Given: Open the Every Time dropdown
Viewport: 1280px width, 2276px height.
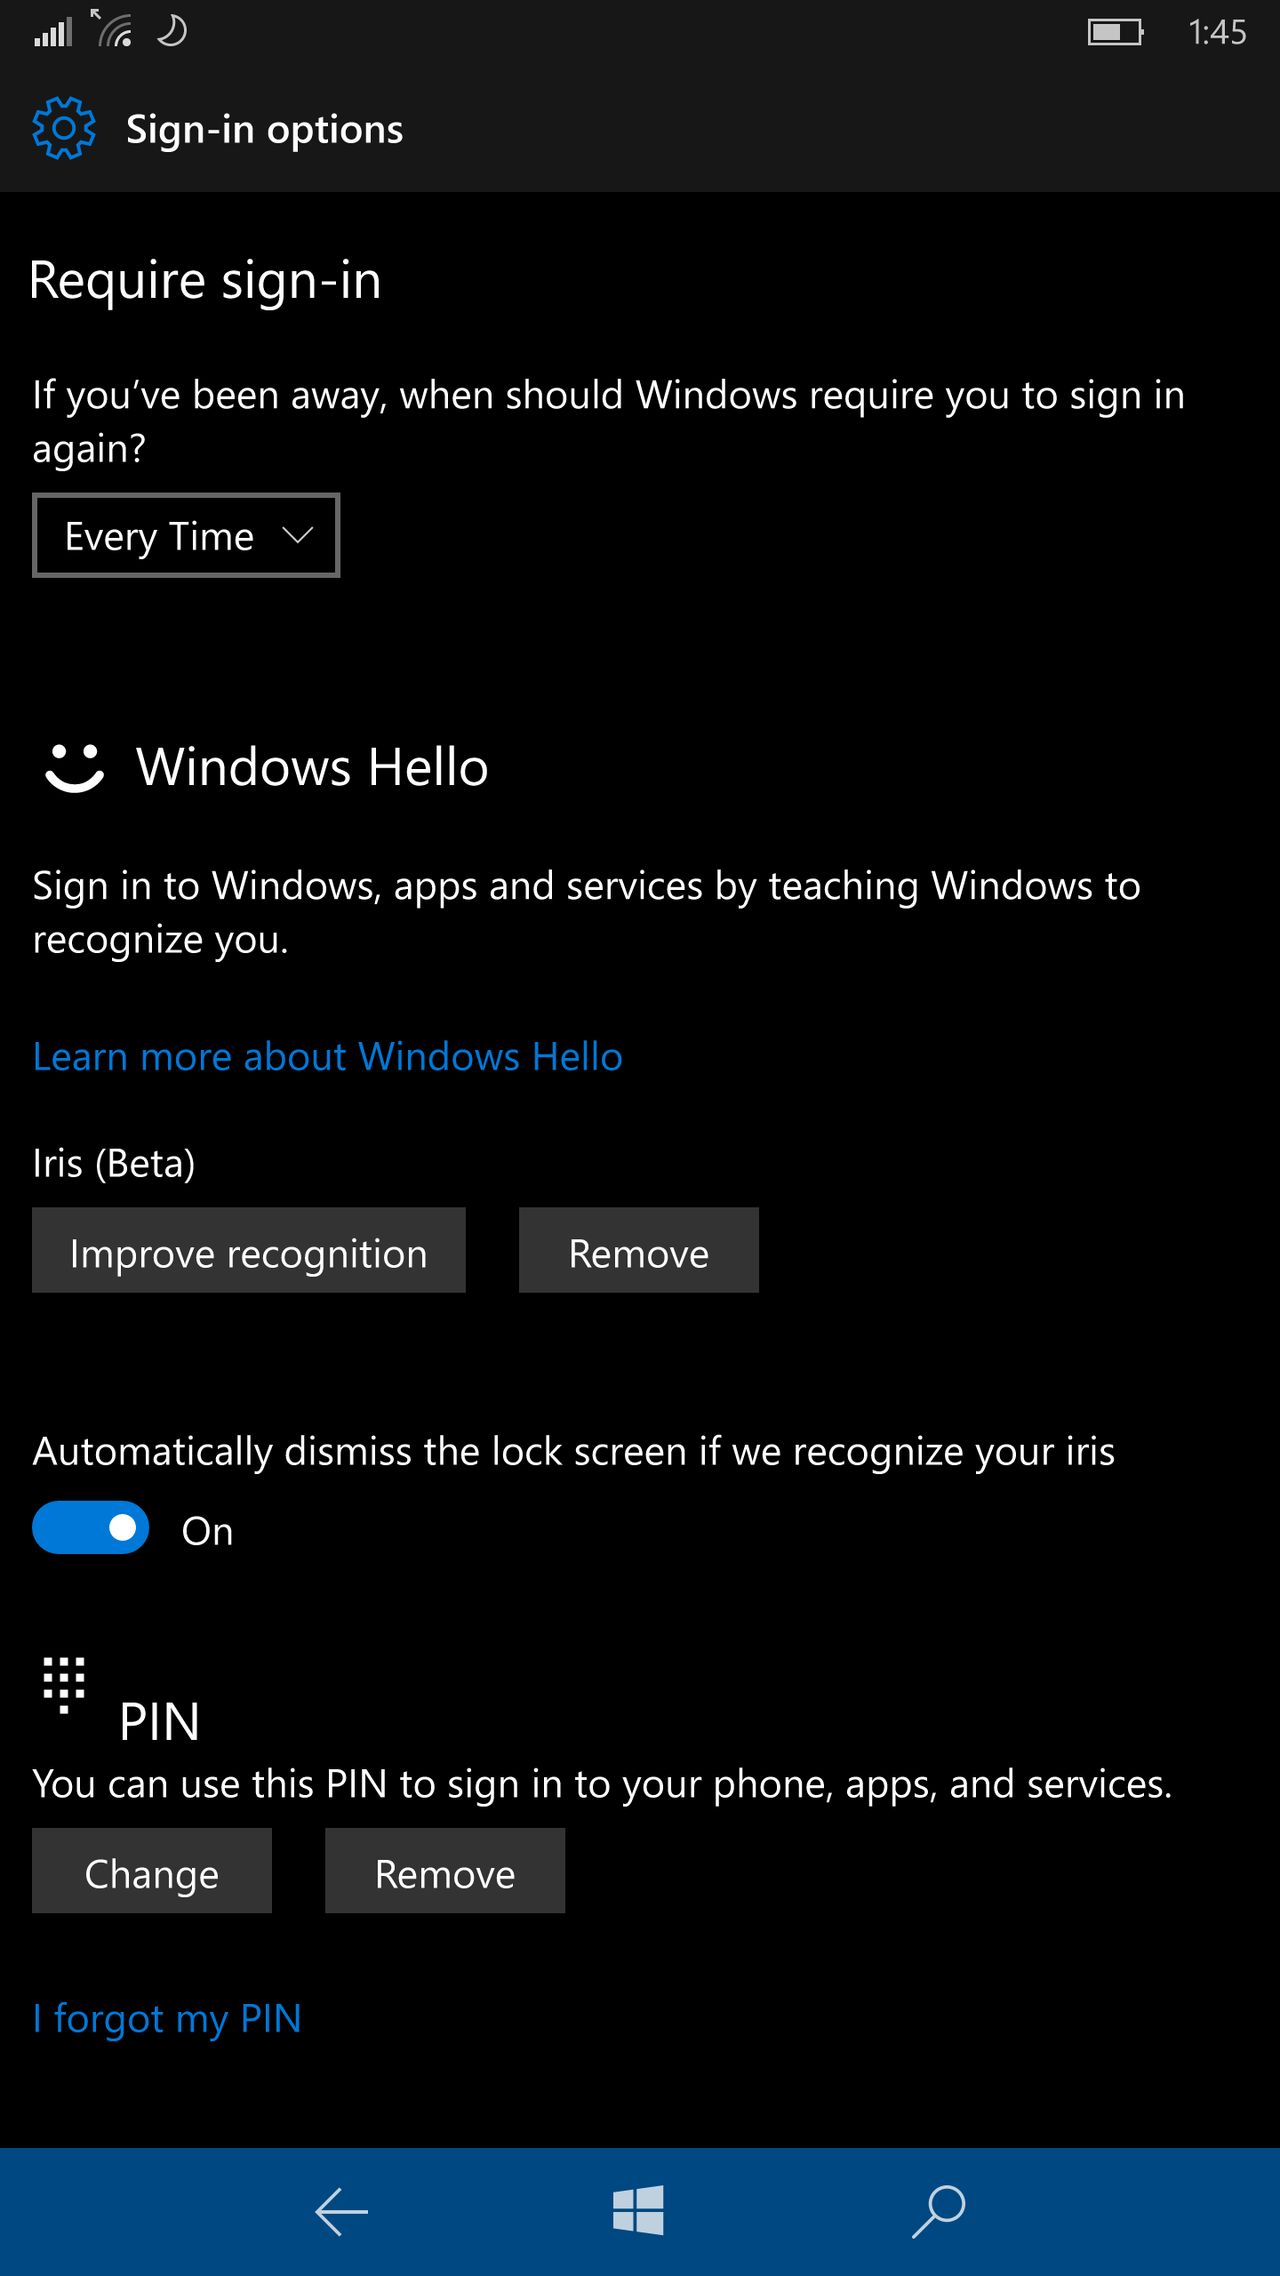Looking at the screenshot, I should click(x=186, y=535).
